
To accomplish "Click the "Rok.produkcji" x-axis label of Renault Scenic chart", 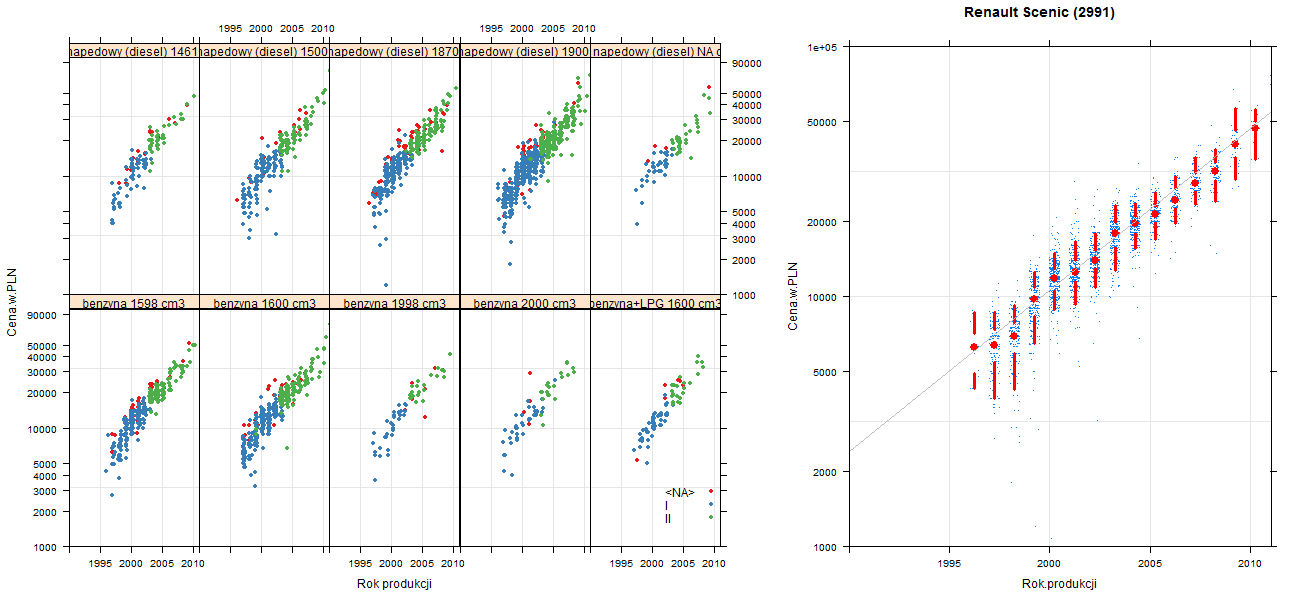I will (x=1060, y=584).
